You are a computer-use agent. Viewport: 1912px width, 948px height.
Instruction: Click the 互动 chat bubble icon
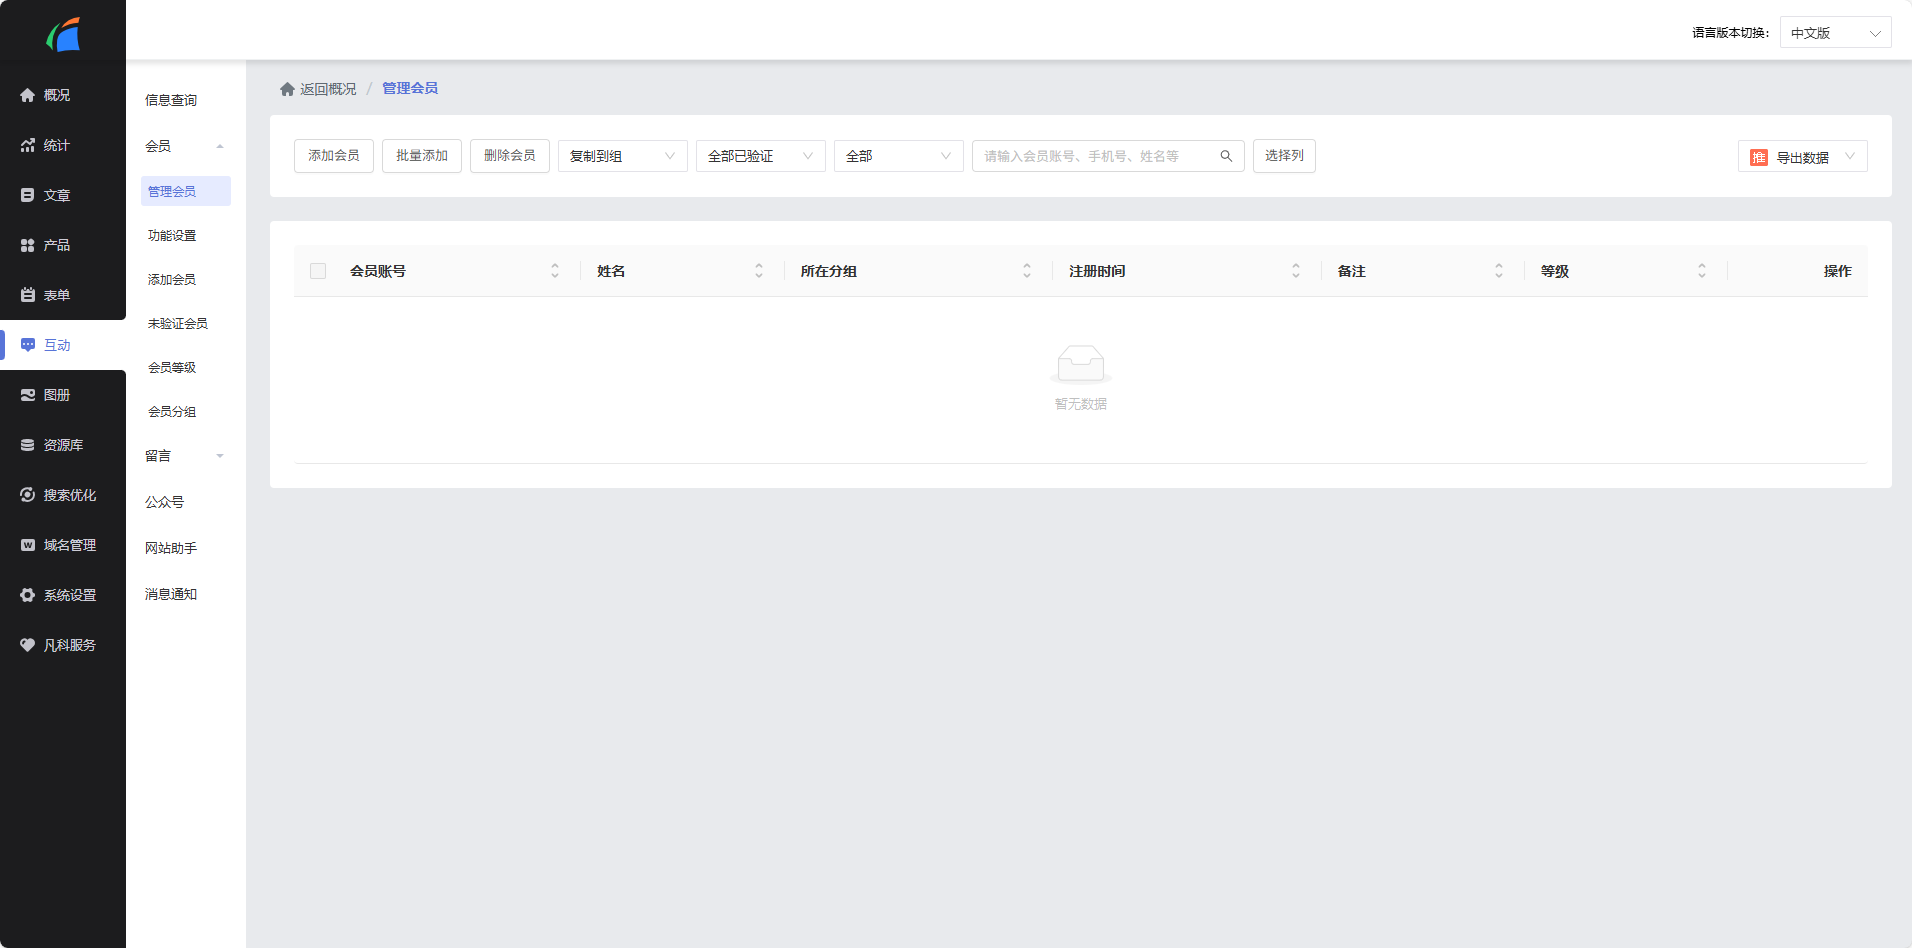pos(28,345)
